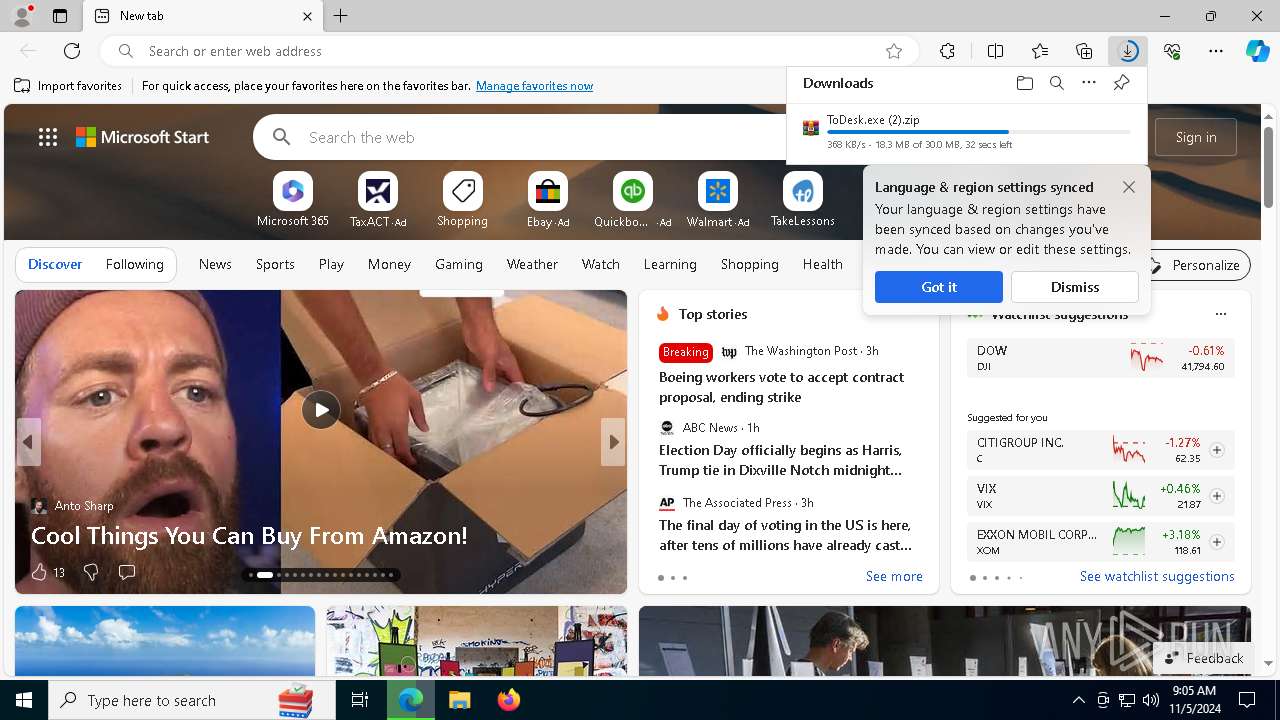The height and width of the screenshot is (720, 1280).
Task: Open Collections icon in toolbar
Action: [x=1084, y=51]
